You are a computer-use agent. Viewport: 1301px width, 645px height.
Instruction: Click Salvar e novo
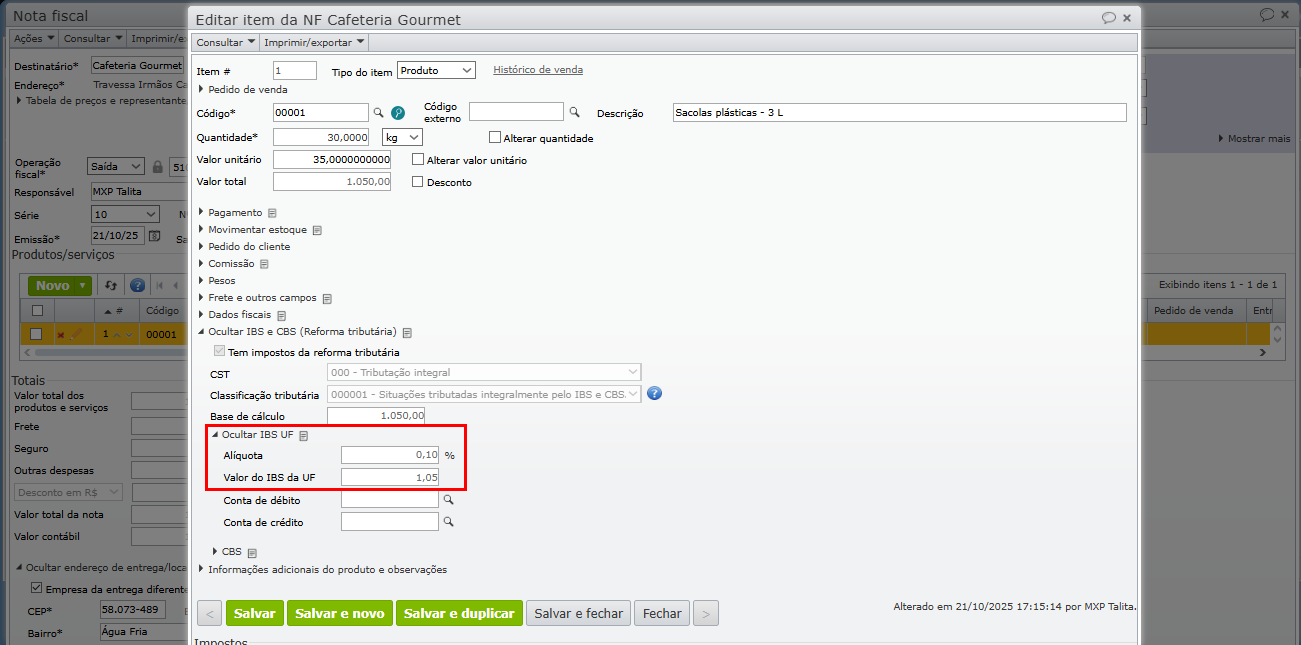340,613
